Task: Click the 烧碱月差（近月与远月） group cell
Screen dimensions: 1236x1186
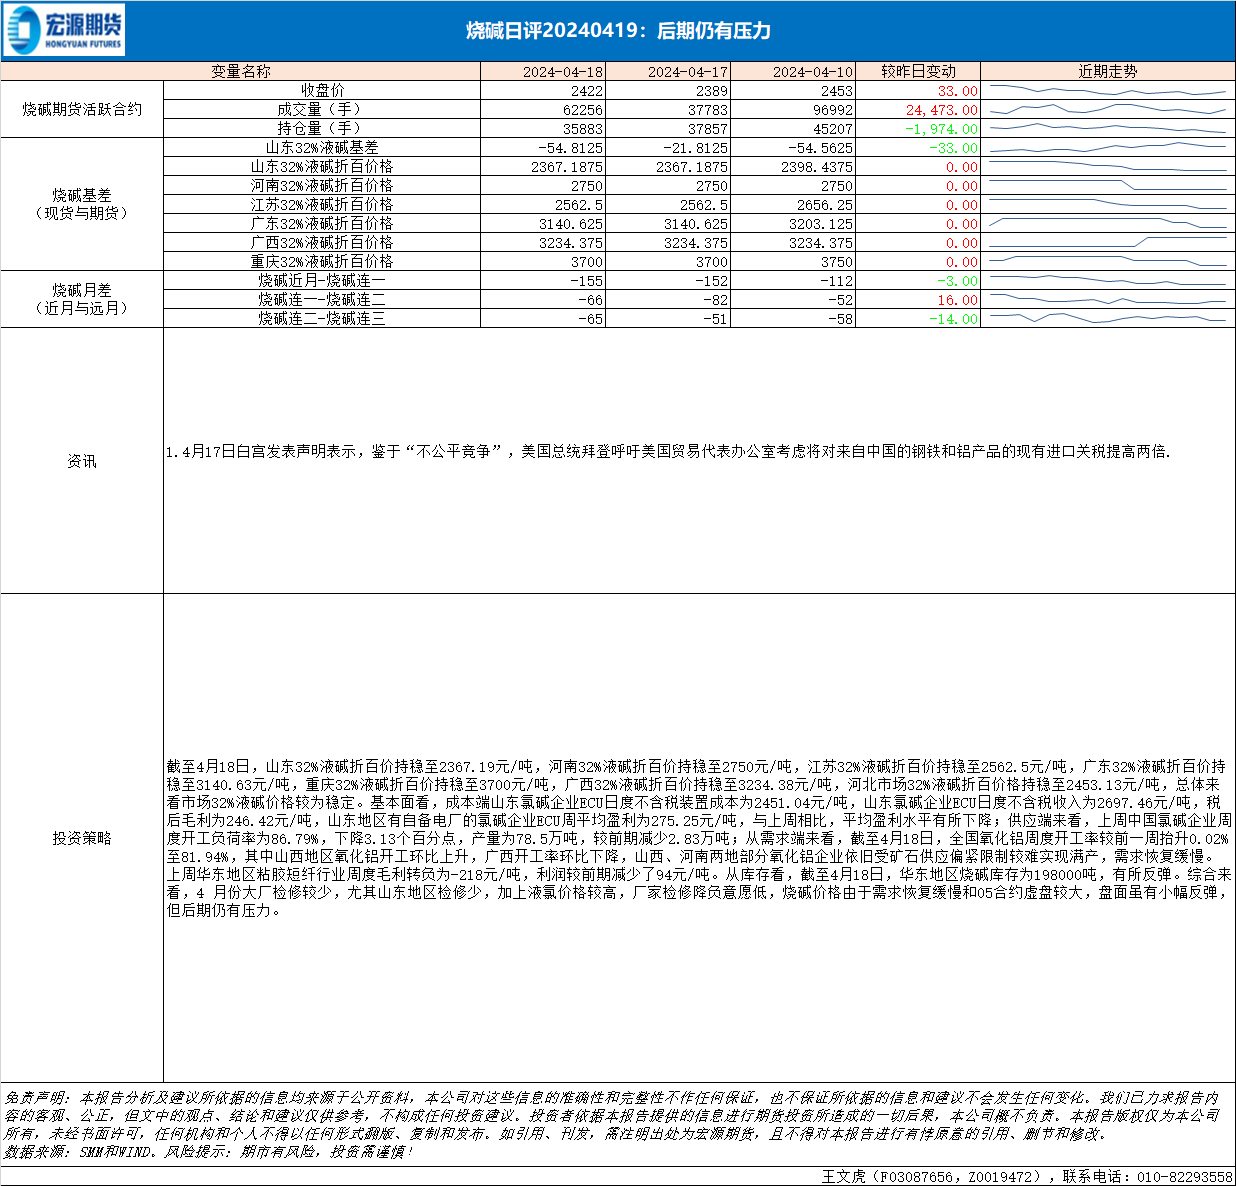Action: coord(82,299)
